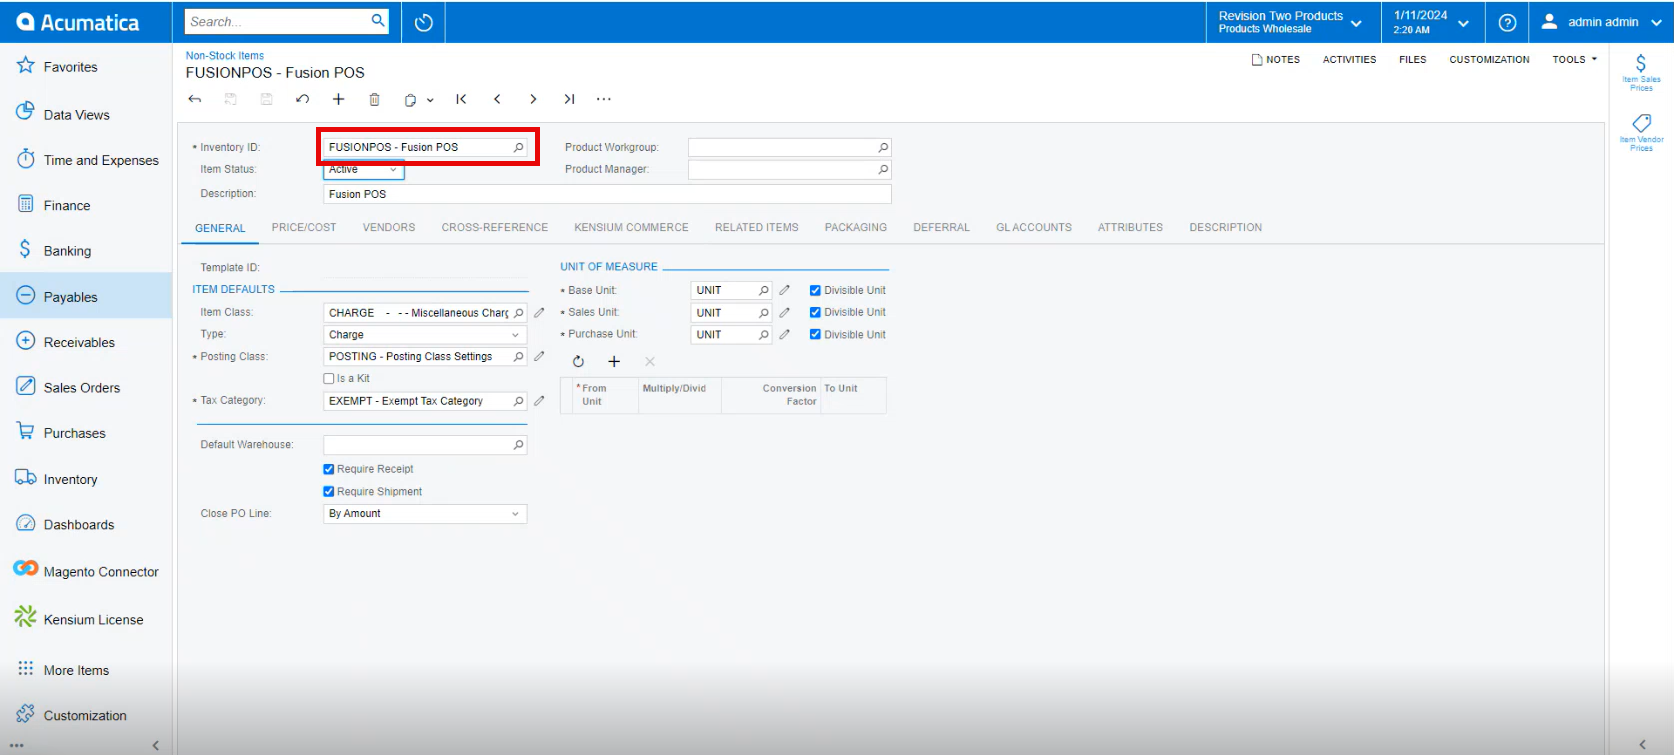Open the recent history clock icon

tap(424, 22)
